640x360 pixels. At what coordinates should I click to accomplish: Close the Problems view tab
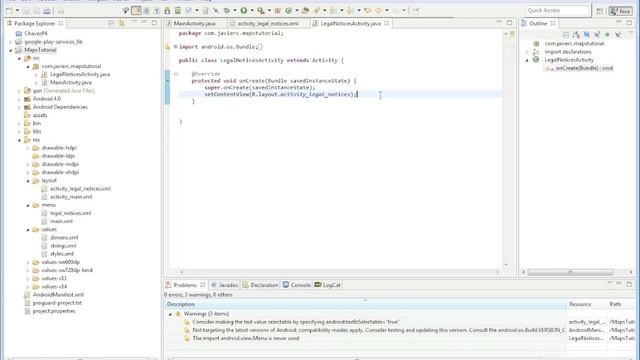(202, 285)
